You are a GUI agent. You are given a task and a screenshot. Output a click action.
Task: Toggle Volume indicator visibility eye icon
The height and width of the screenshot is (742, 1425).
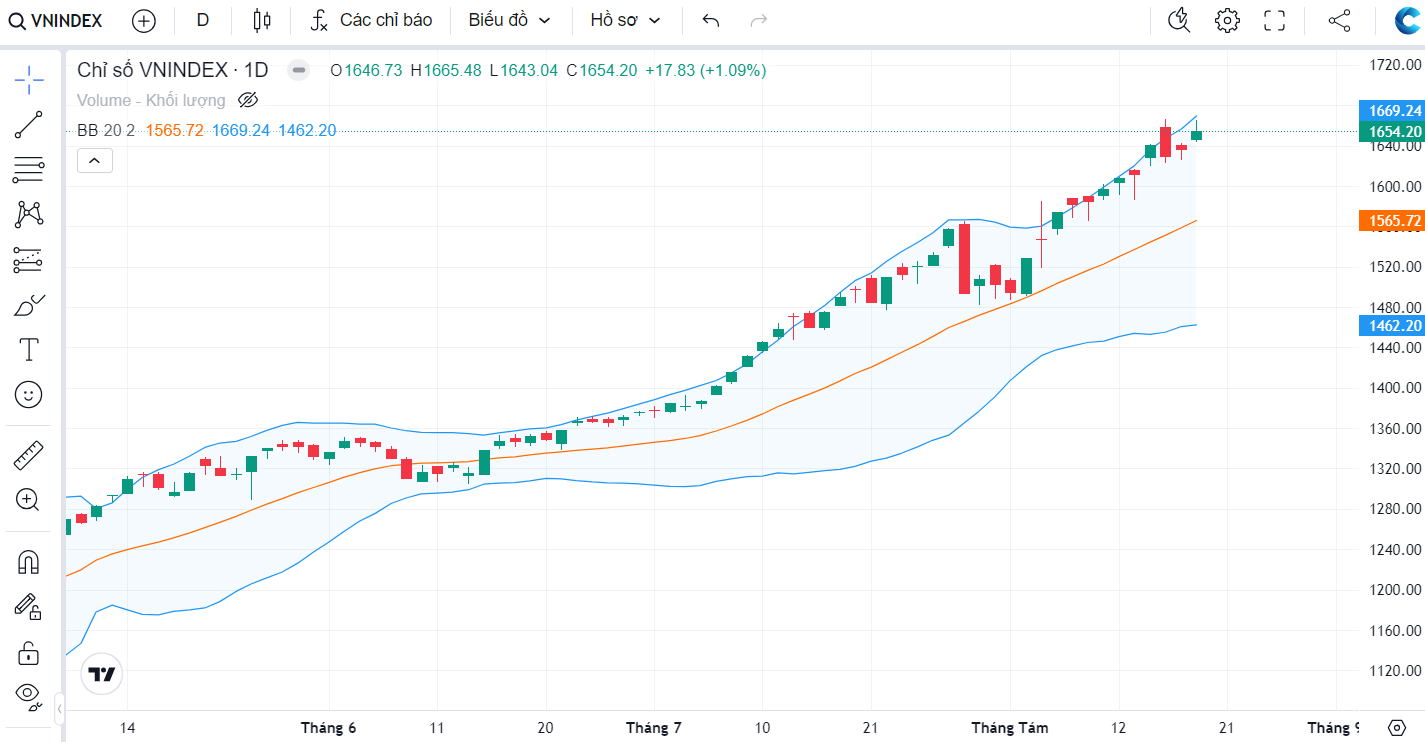point(248,100)
